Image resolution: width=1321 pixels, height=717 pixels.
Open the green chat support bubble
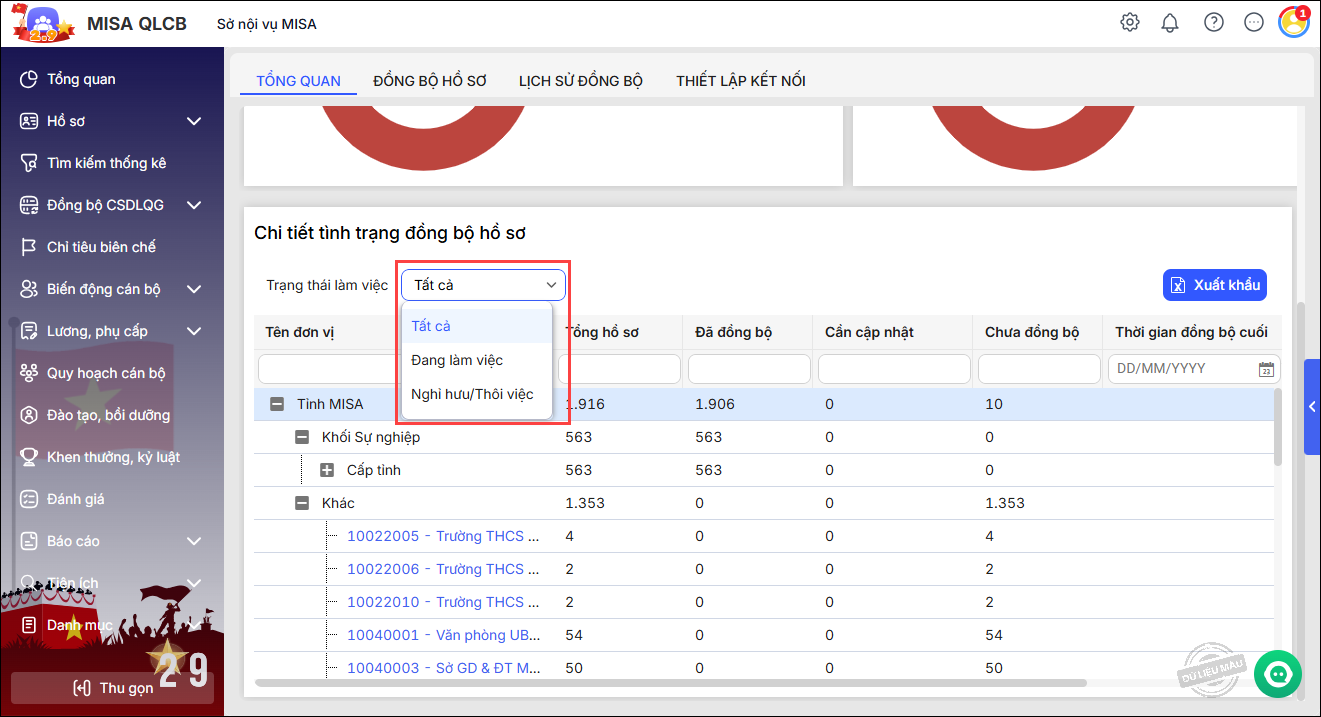pyautogui.click(x=1277, y=674)
